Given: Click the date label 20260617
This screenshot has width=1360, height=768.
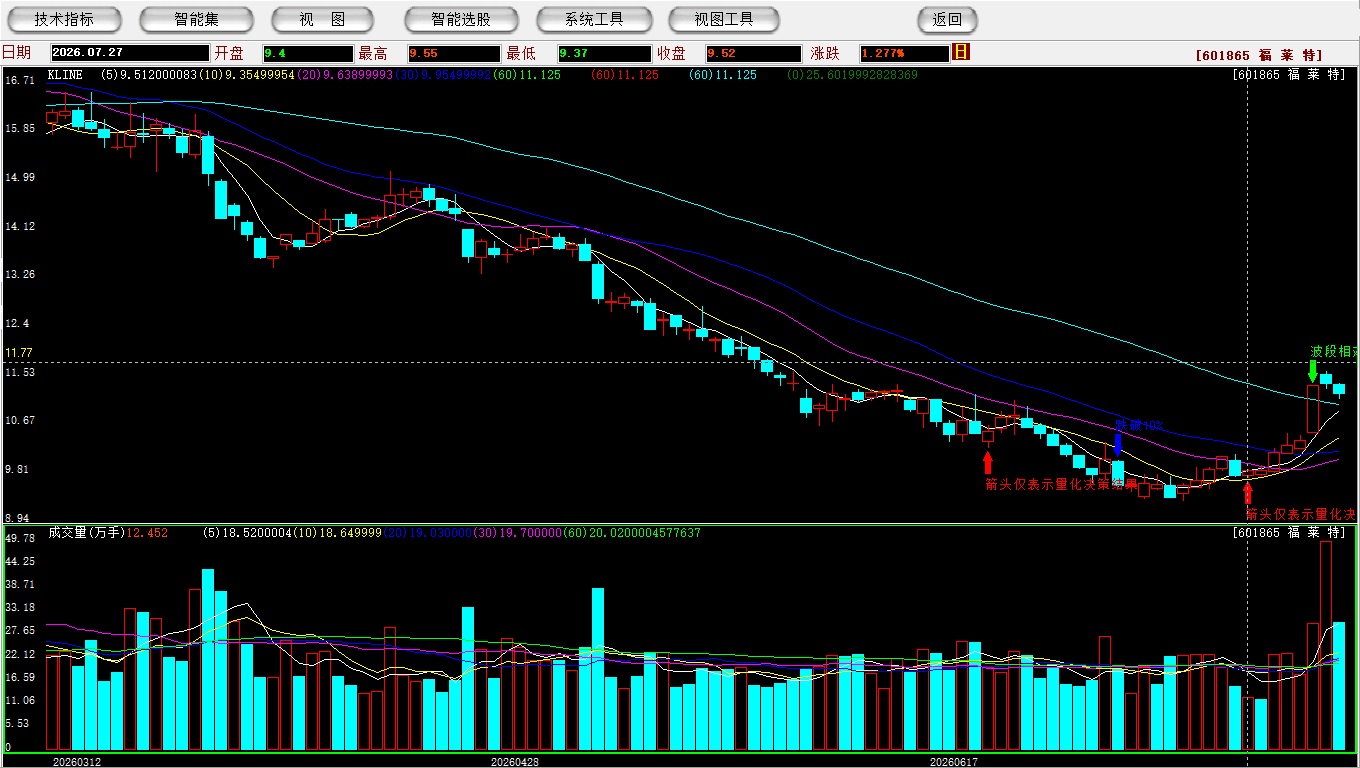Looking at the screenshot, I should (954, 761).
